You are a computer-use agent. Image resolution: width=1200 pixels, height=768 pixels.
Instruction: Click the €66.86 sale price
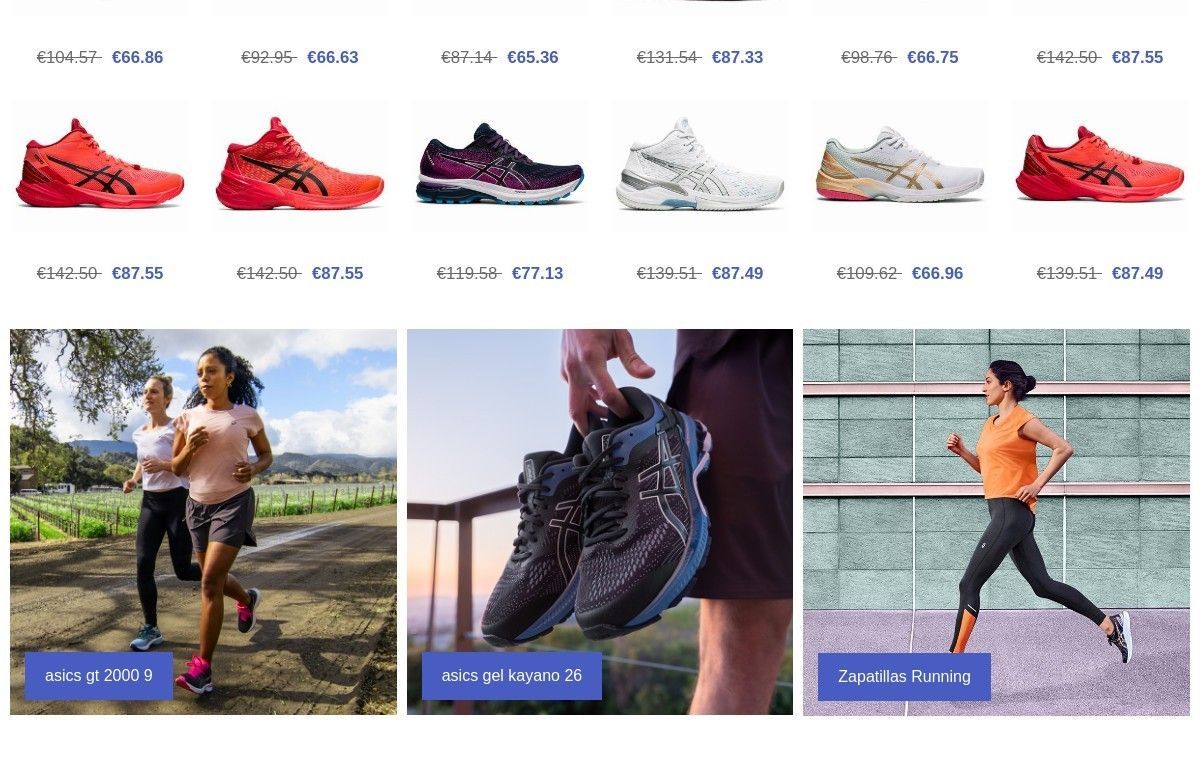pyautogui.click(x=137, y=57)
